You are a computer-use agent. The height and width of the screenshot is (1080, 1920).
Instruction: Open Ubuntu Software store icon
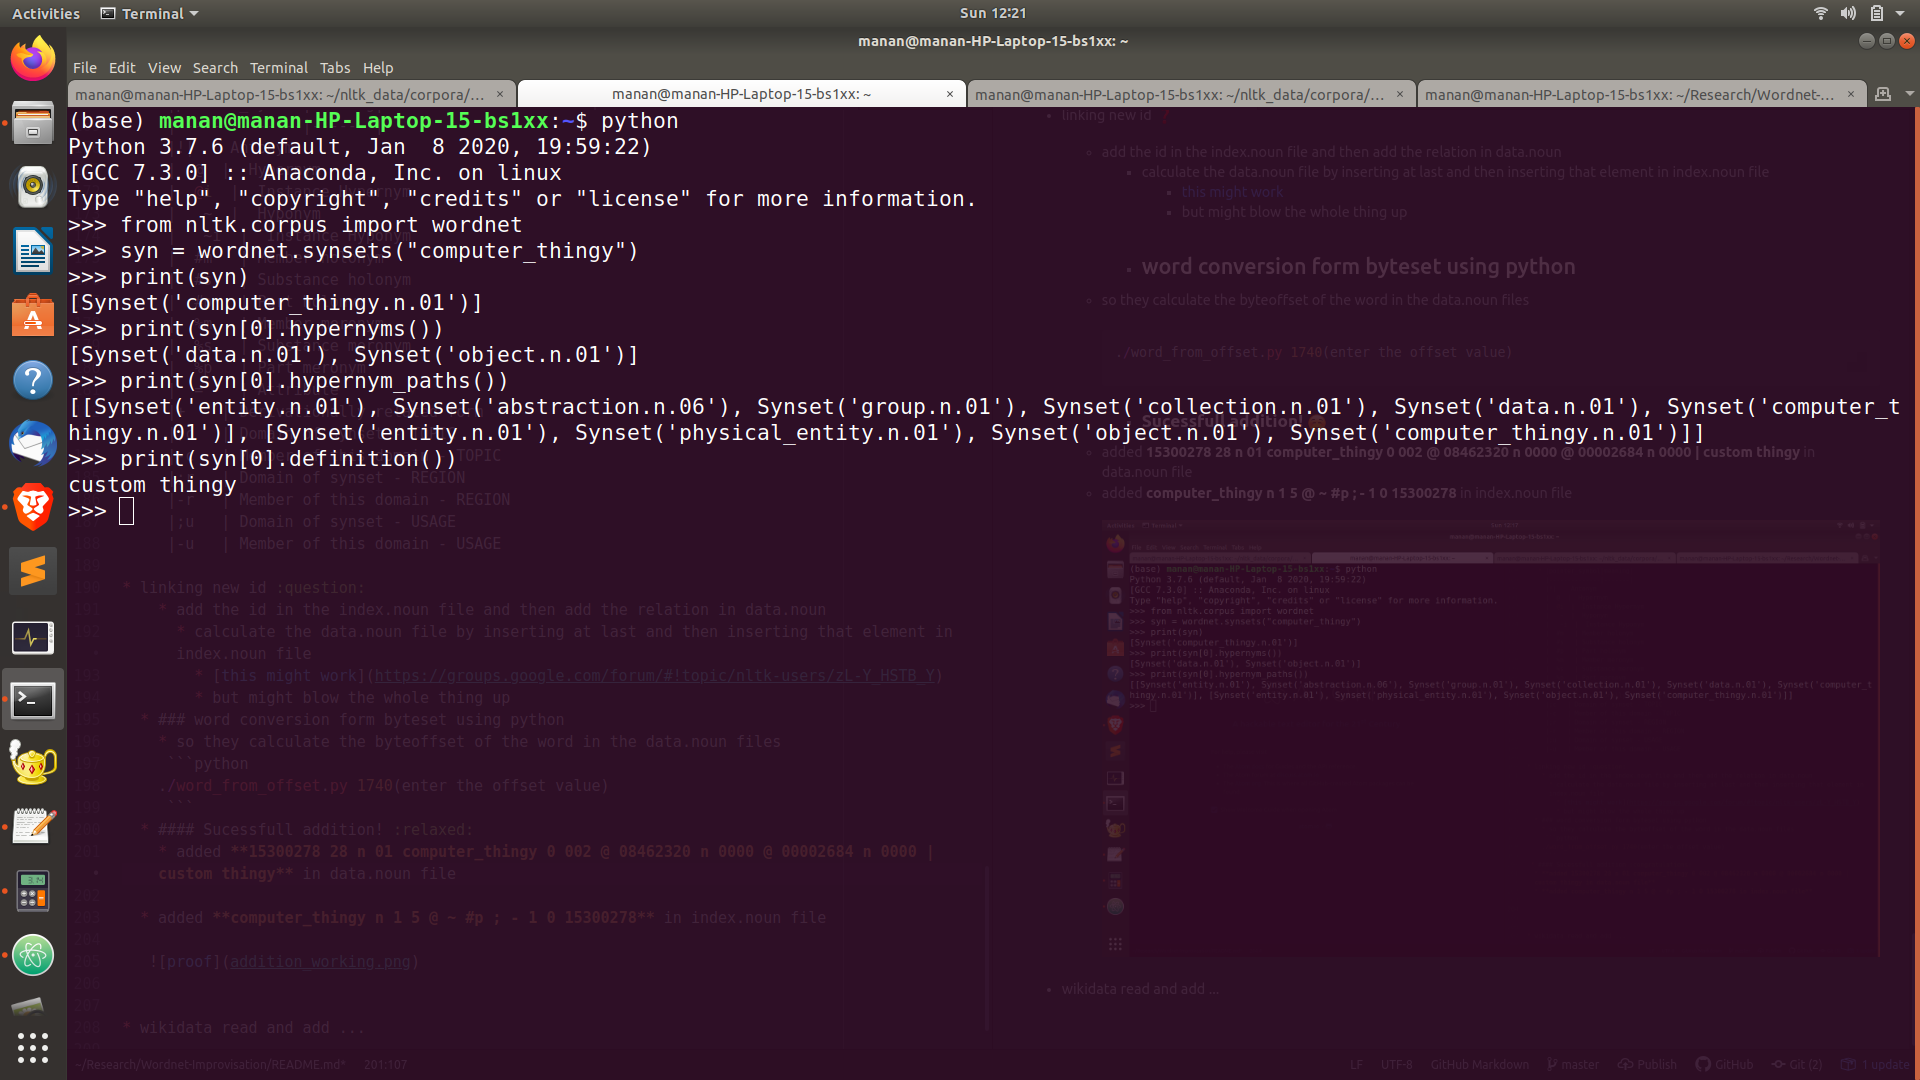(x=33, y=316)
